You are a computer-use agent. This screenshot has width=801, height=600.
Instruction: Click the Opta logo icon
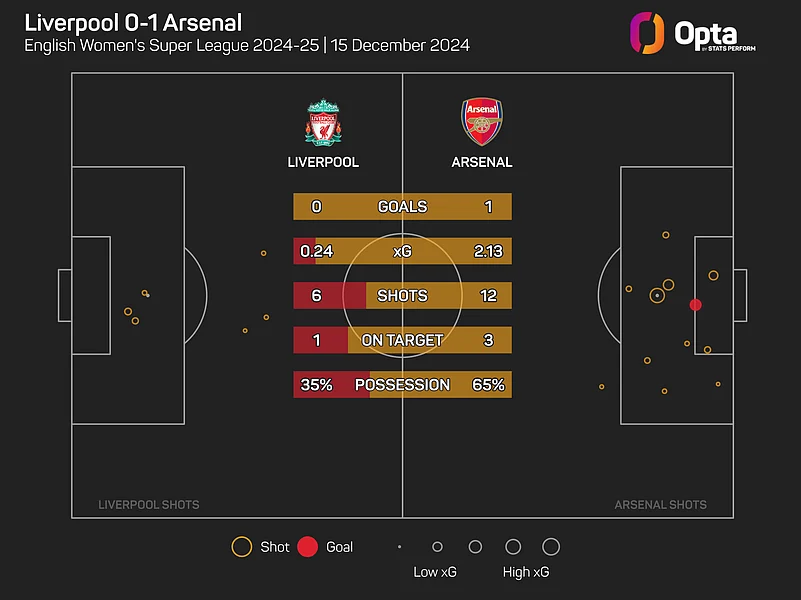coord(647,33)
